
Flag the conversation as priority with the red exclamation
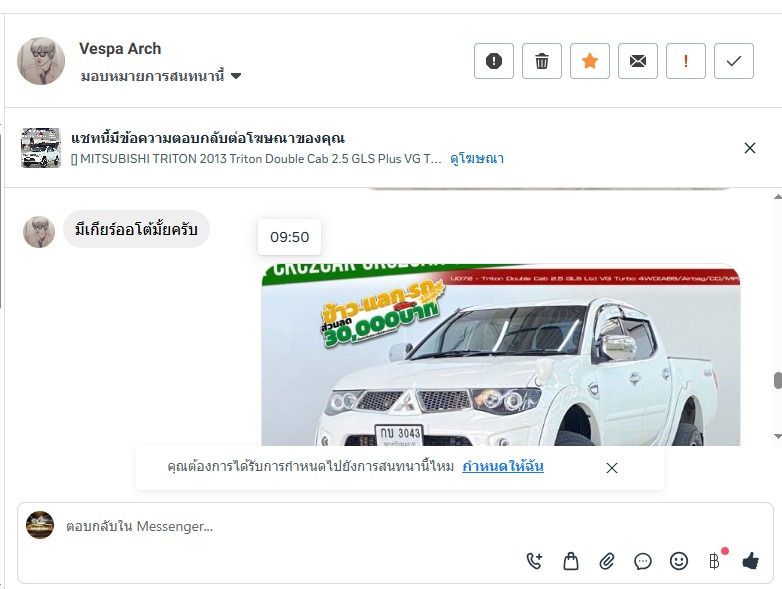tap(686, 61)
